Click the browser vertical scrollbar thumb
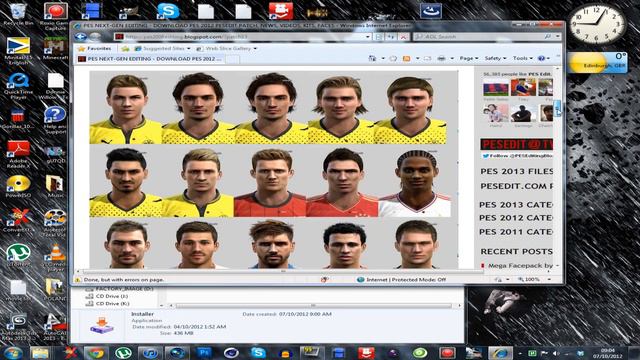640x360 pixels. point(558,108)
